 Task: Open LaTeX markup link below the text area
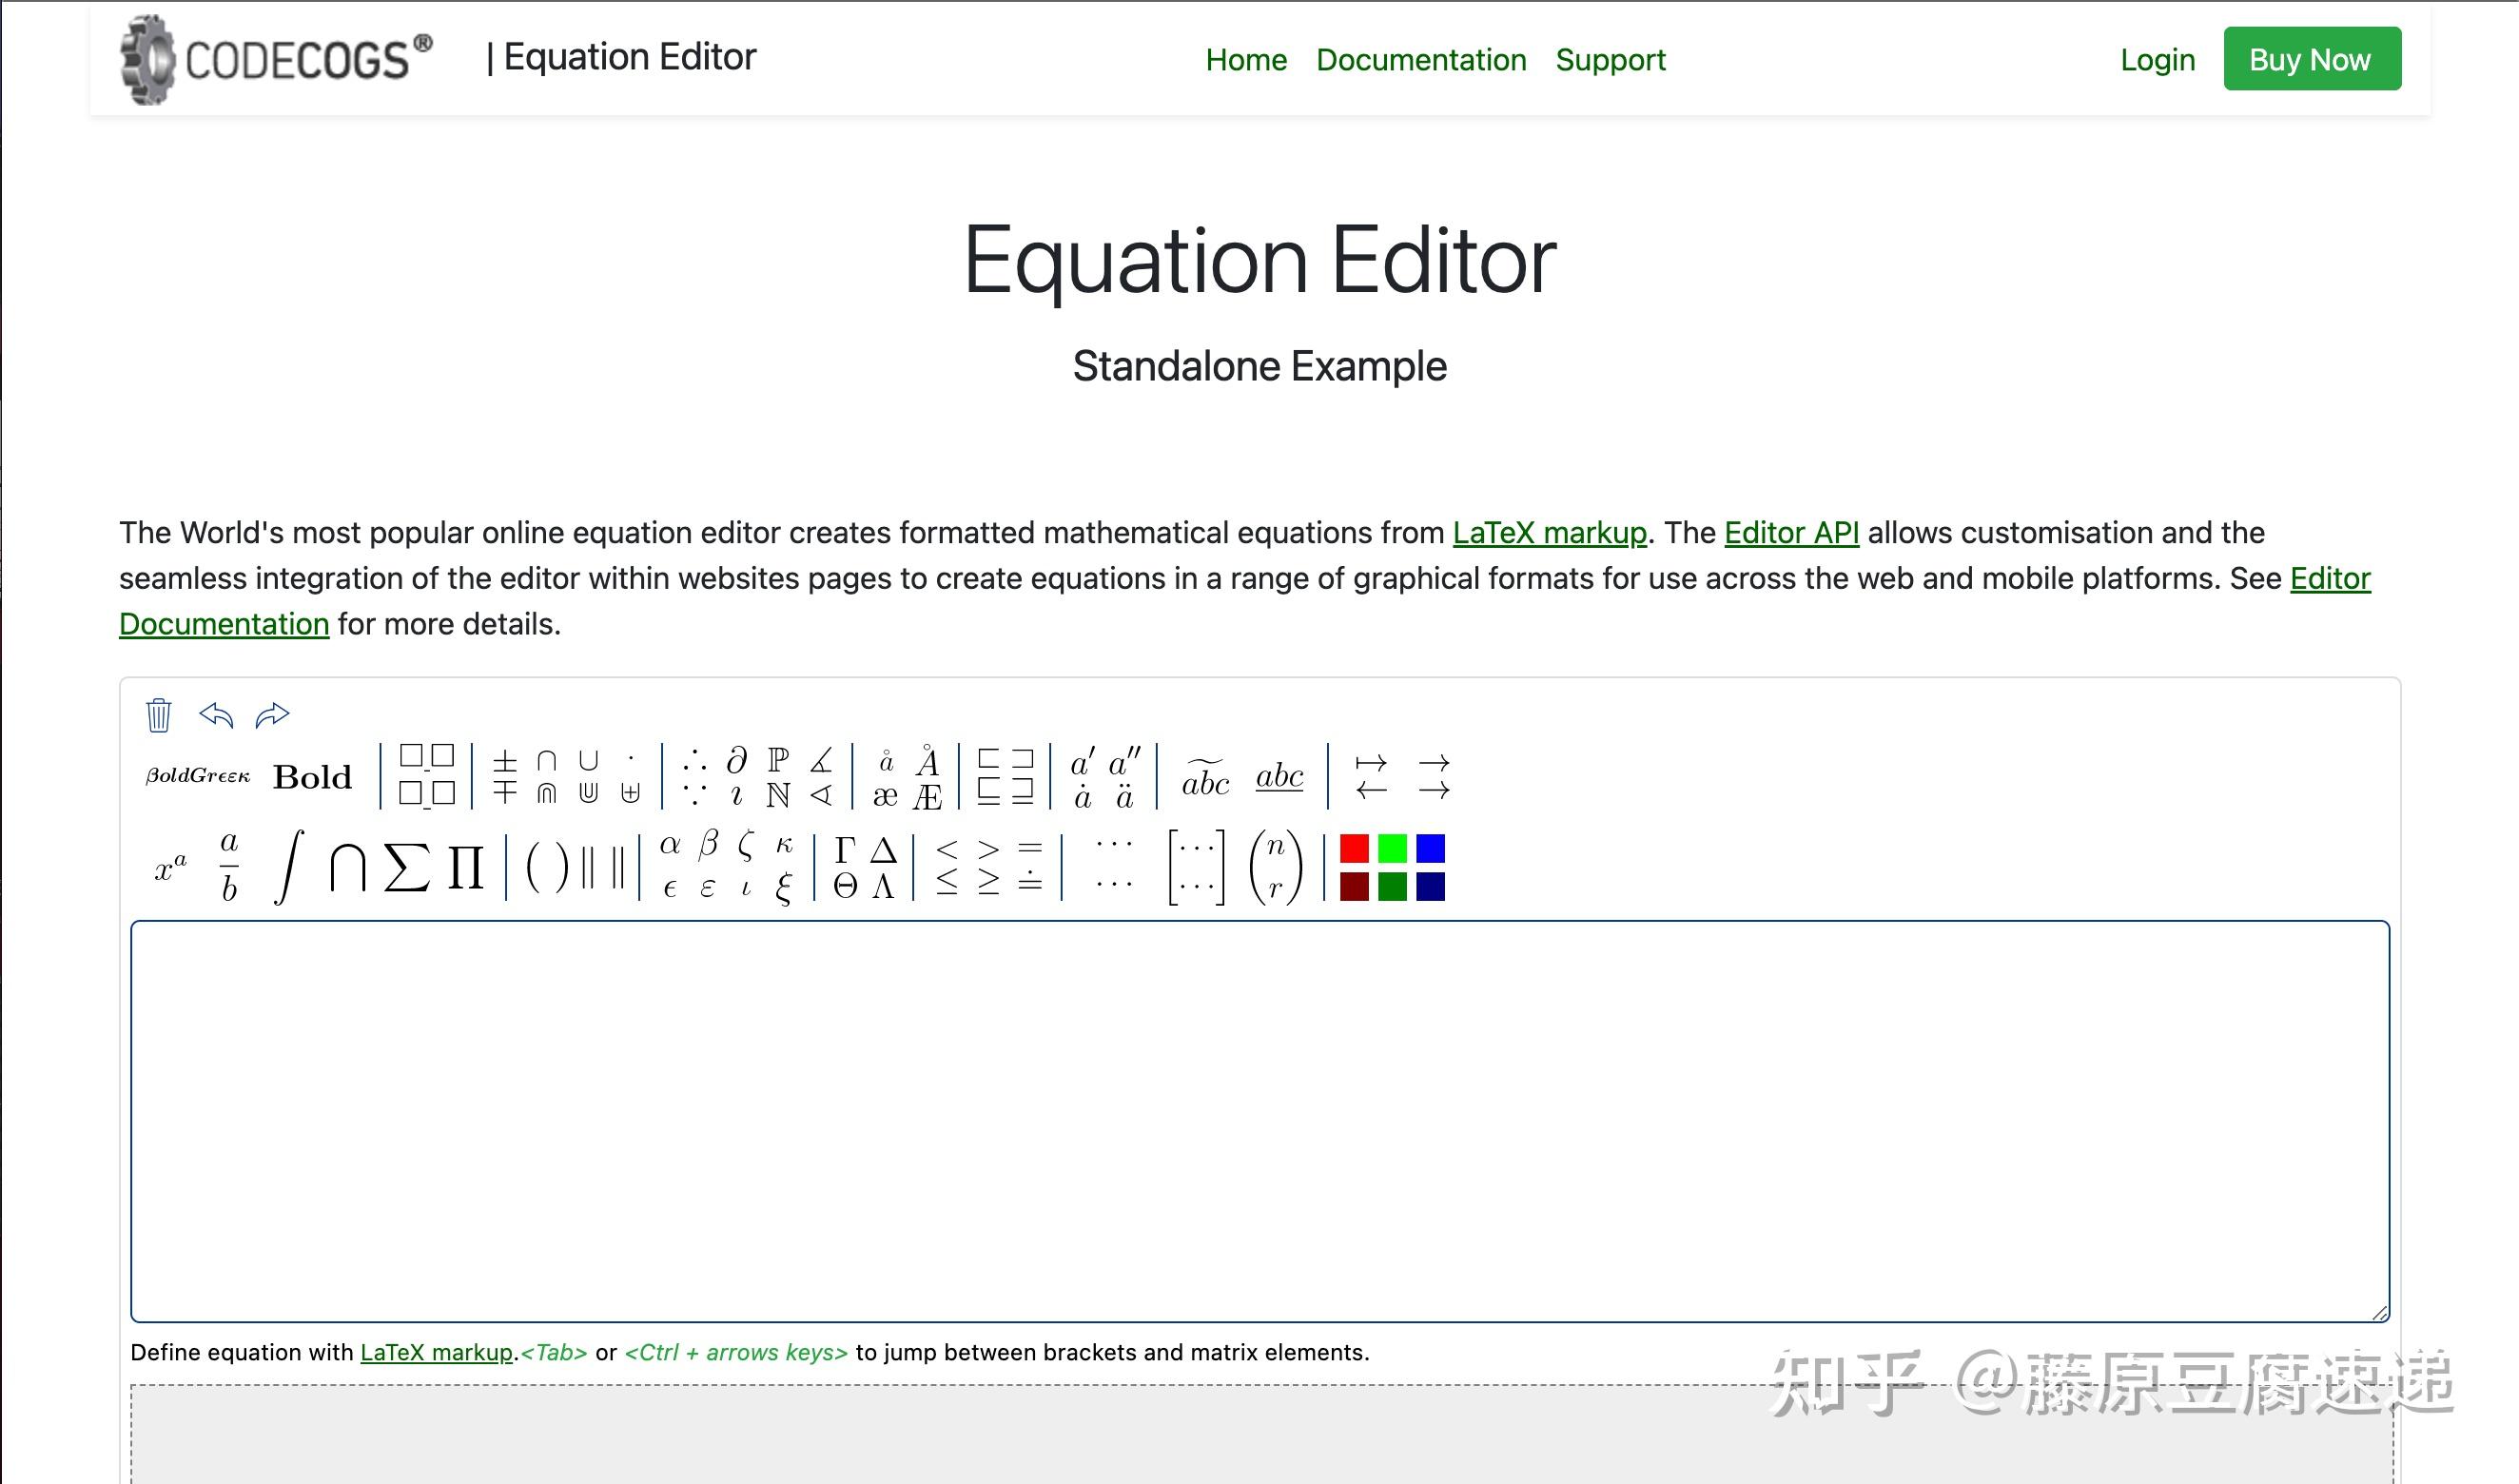[x=436, y=1353]
